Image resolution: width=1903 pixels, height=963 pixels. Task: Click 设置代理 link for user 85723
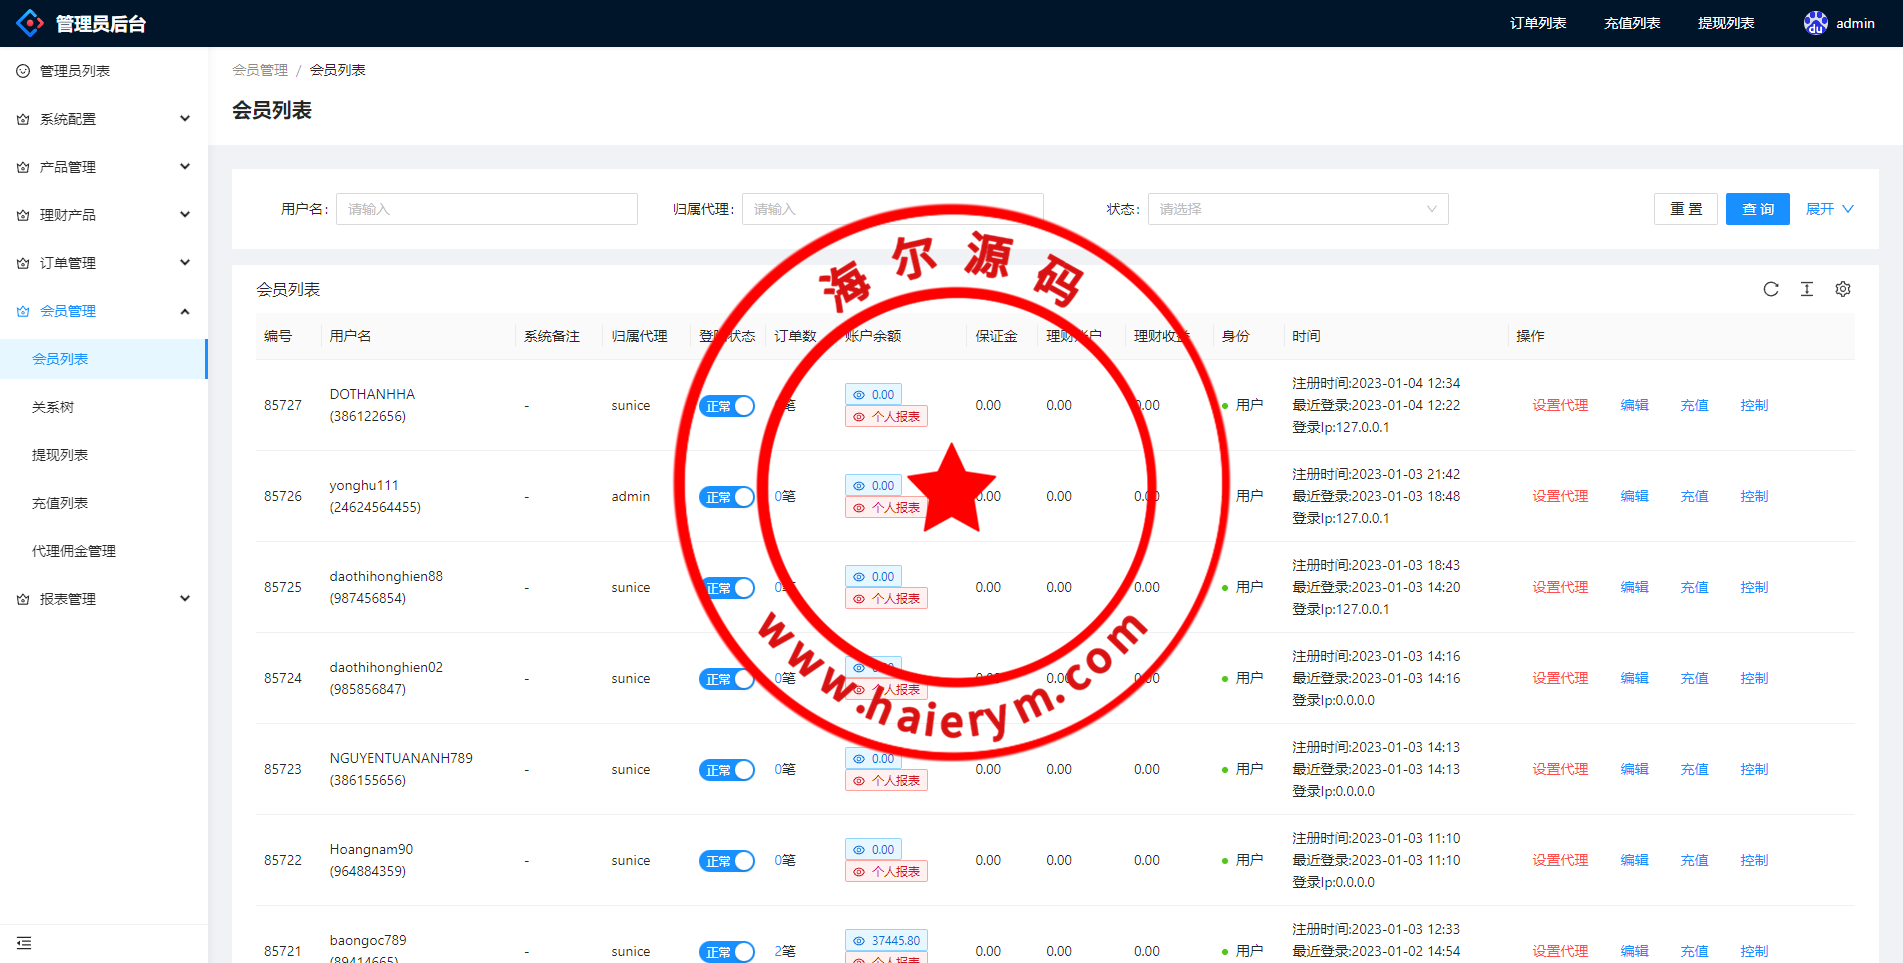click(x=1559, y=769)
